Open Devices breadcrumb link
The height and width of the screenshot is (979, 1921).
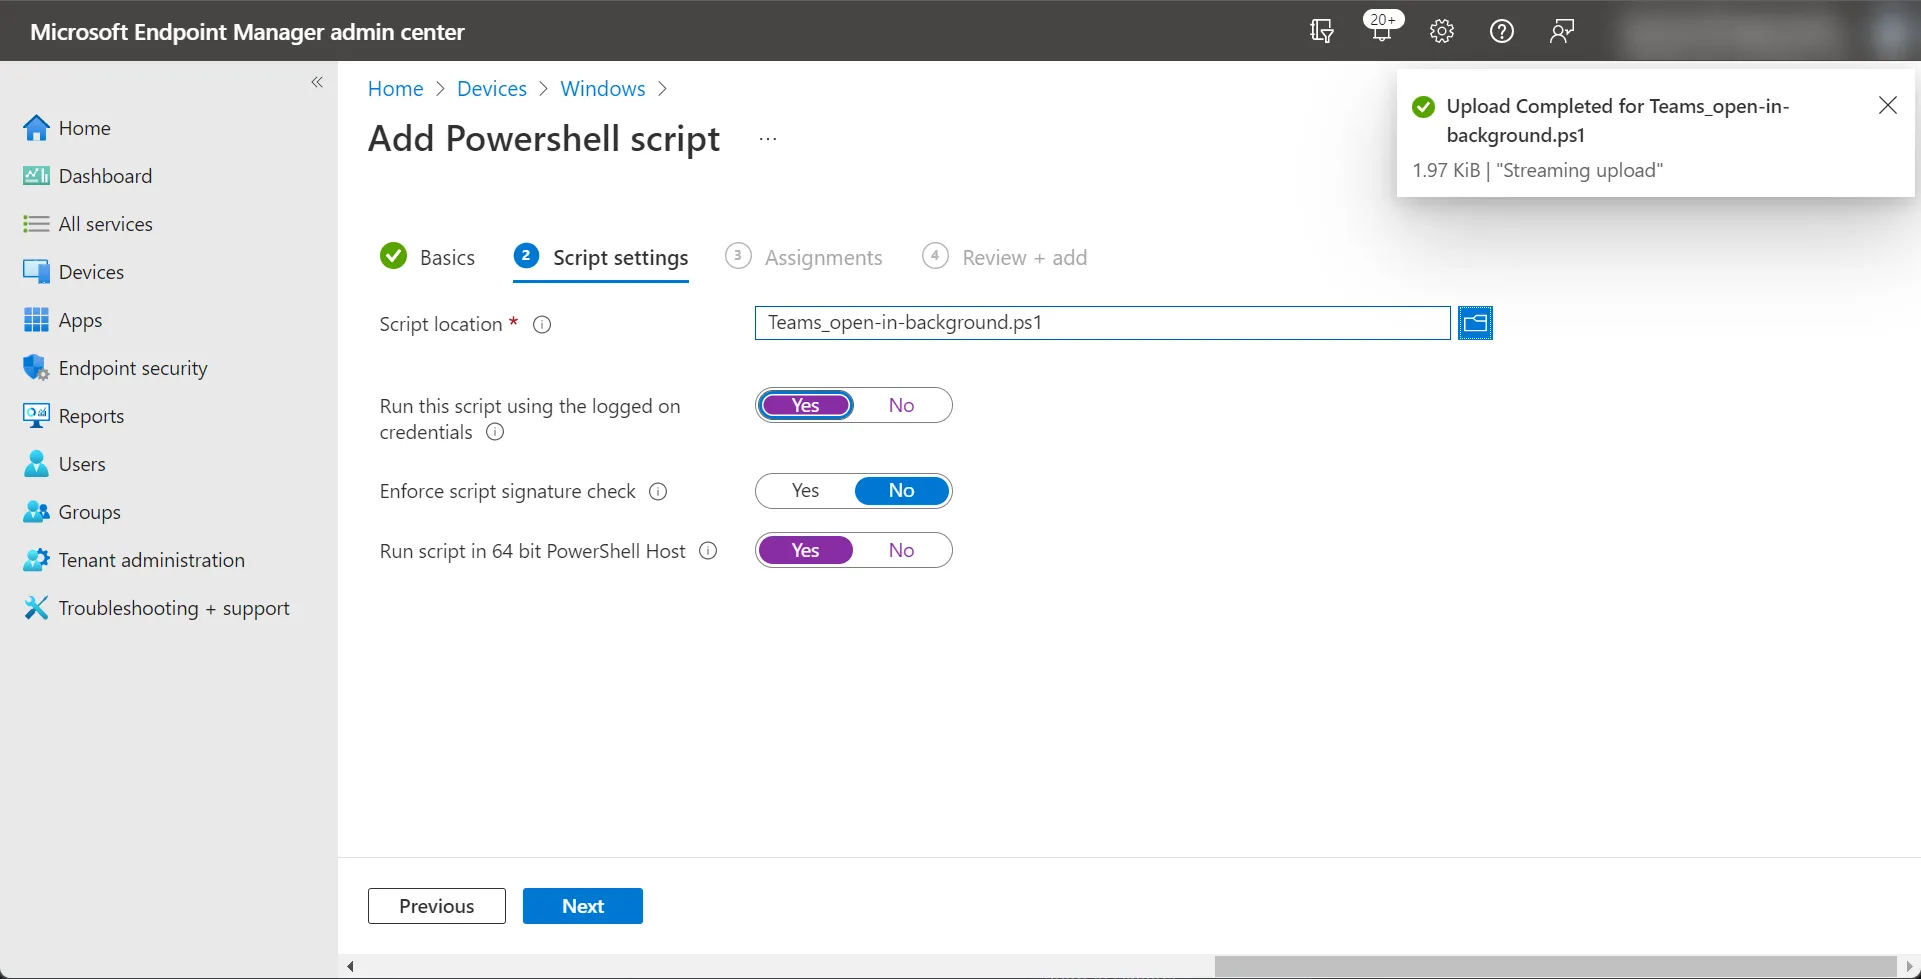click(492, 89)
